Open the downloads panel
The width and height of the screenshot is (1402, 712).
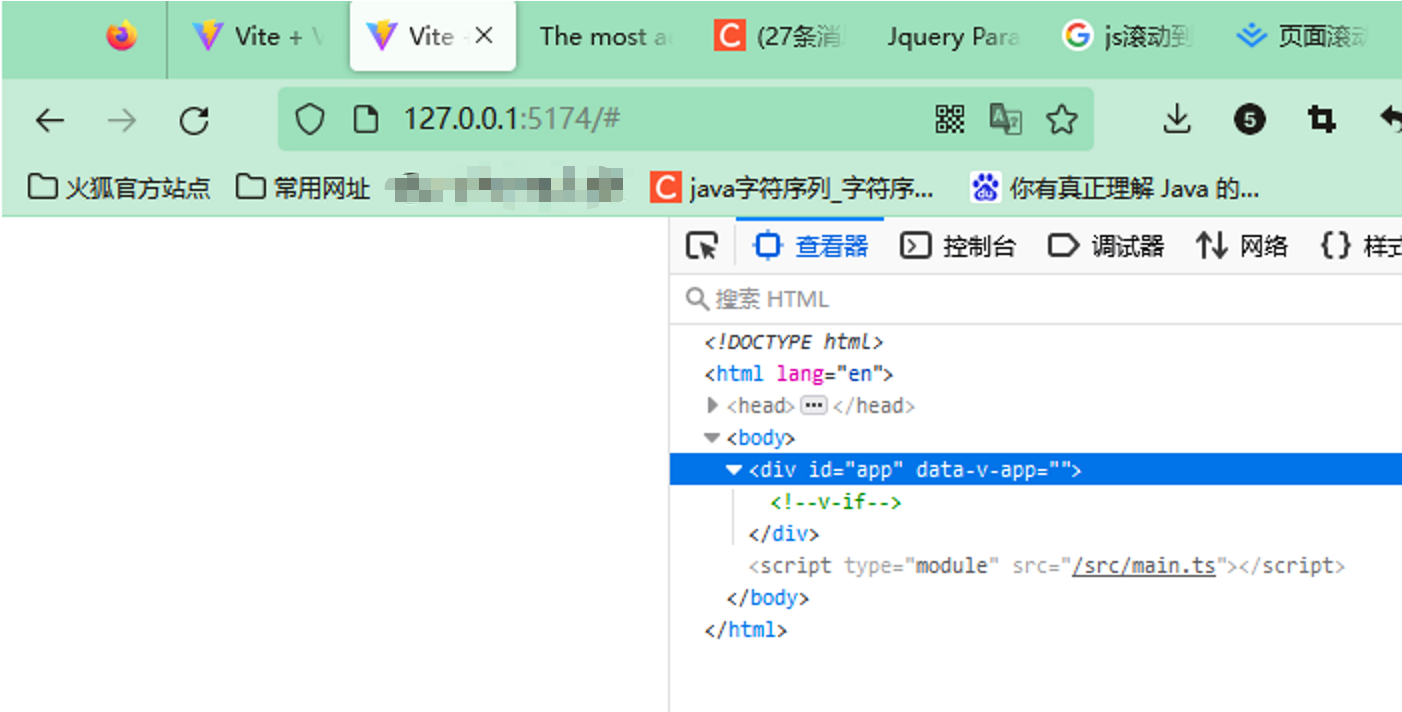coord(1178,120)
